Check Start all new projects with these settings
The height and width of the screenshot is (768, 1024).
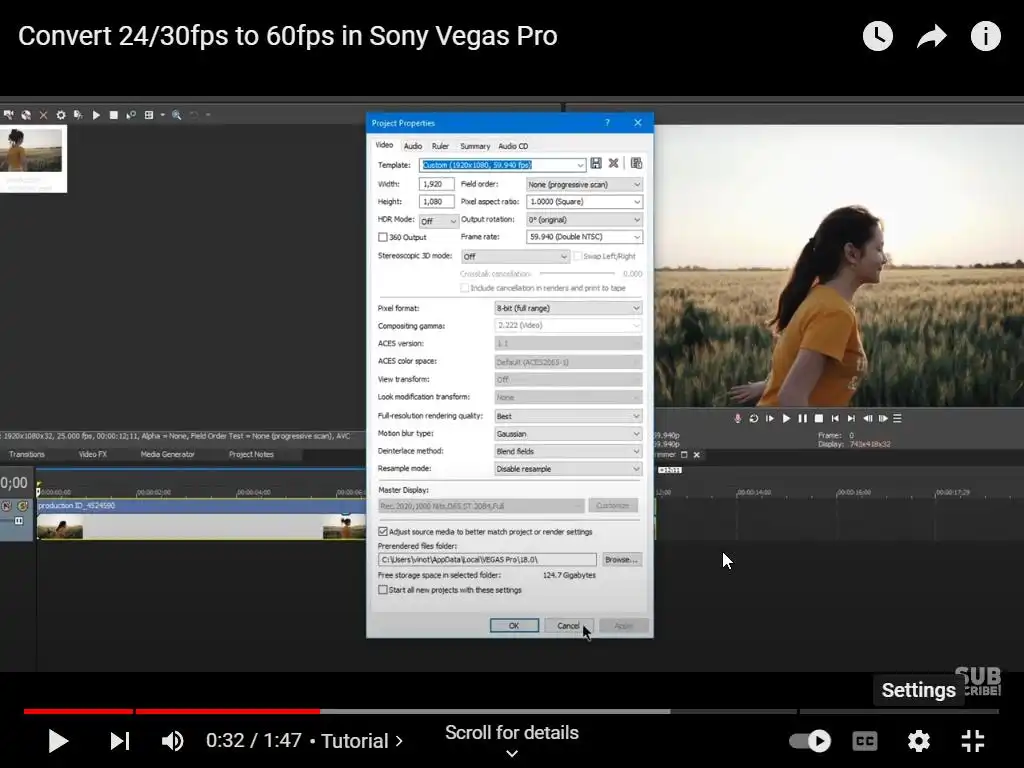(383, 590)
